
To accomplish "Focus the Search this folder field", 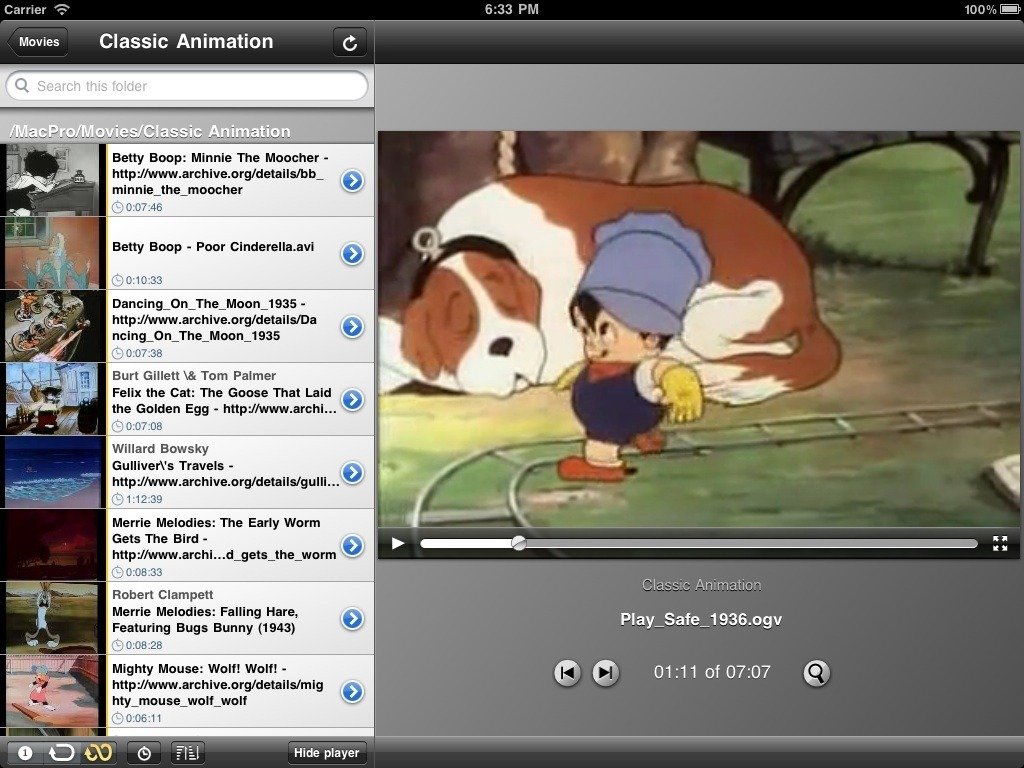I will tap(187, 86).
